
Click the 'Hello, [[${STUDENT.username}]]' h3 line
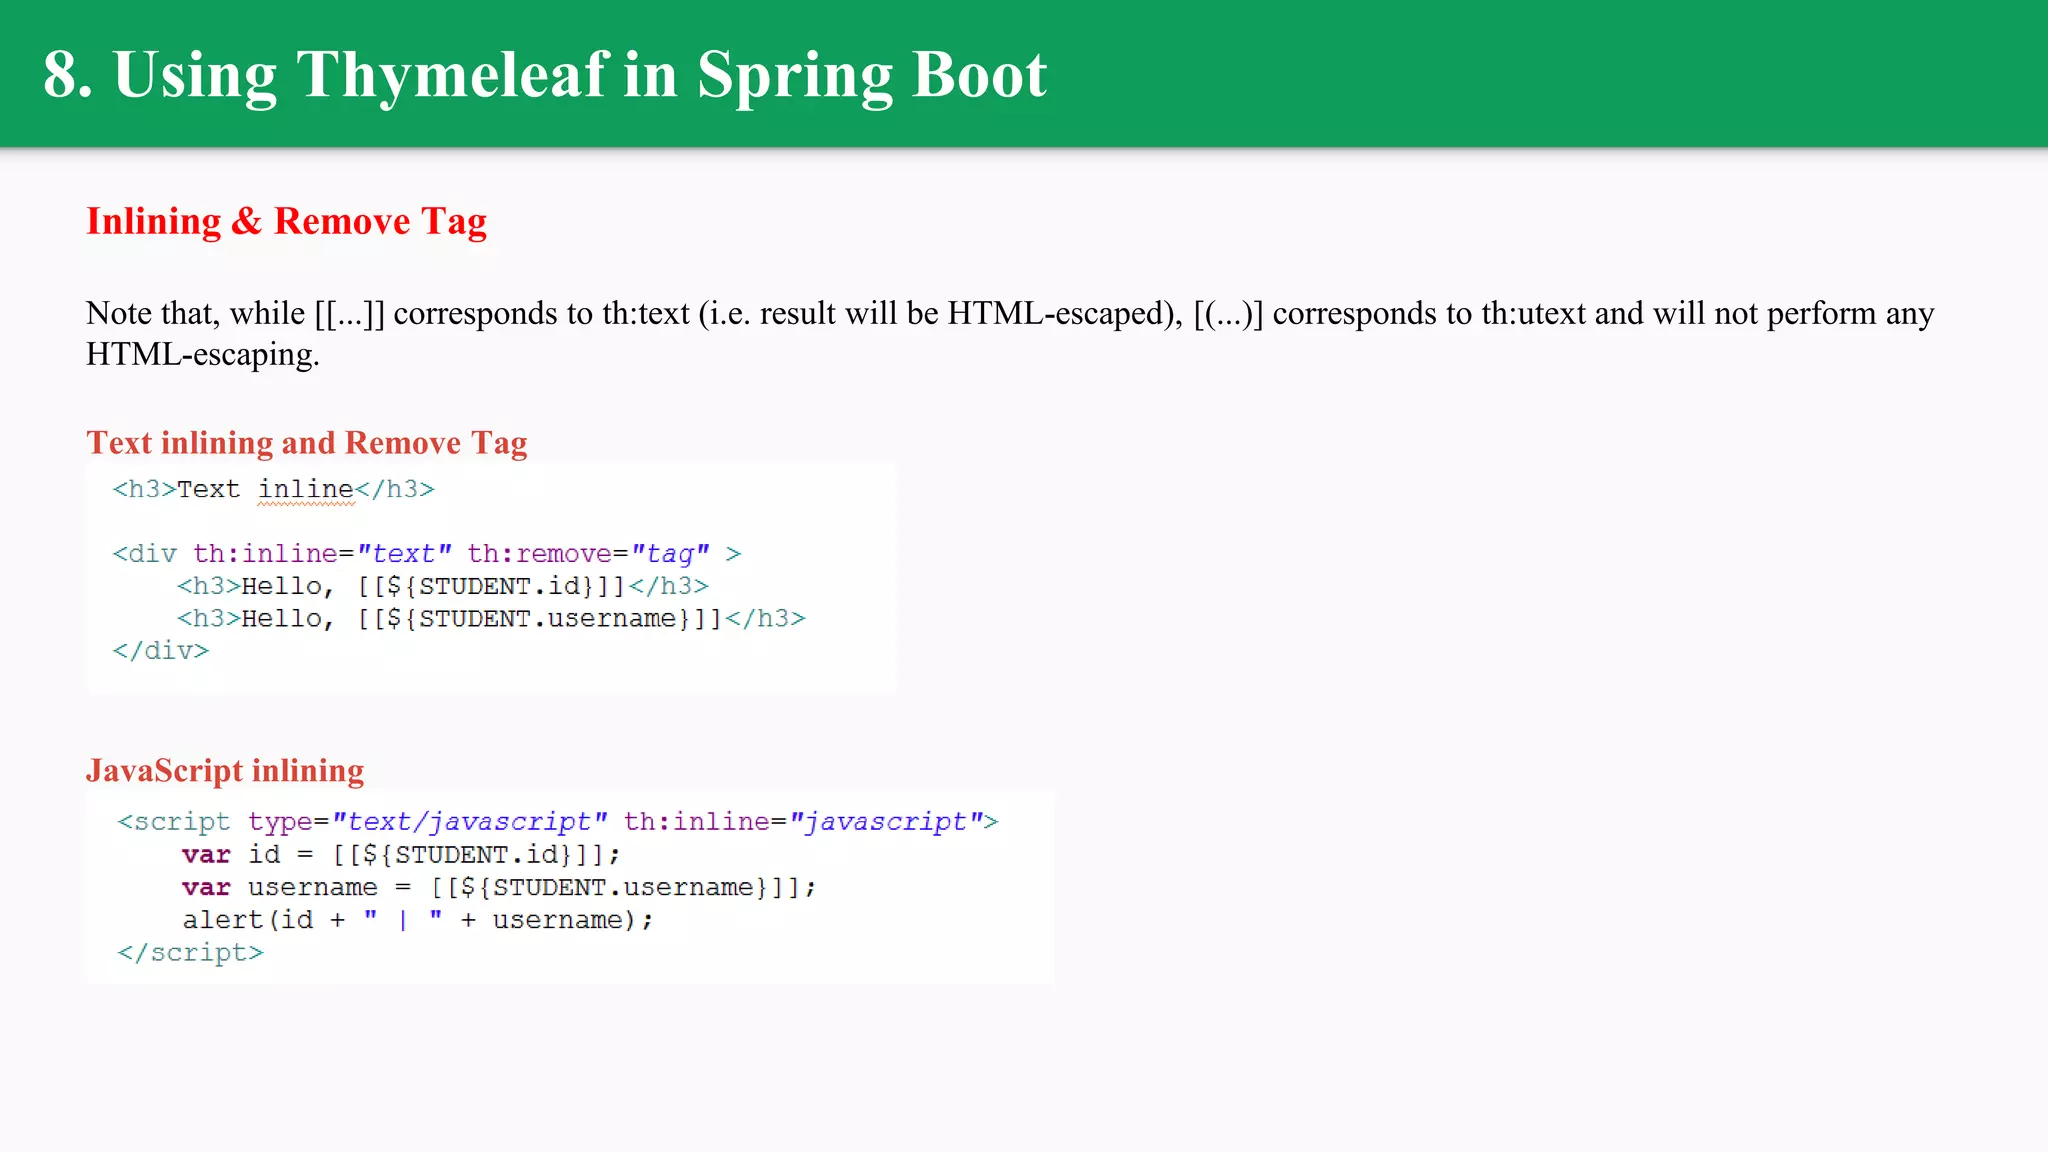click(490, 619)
